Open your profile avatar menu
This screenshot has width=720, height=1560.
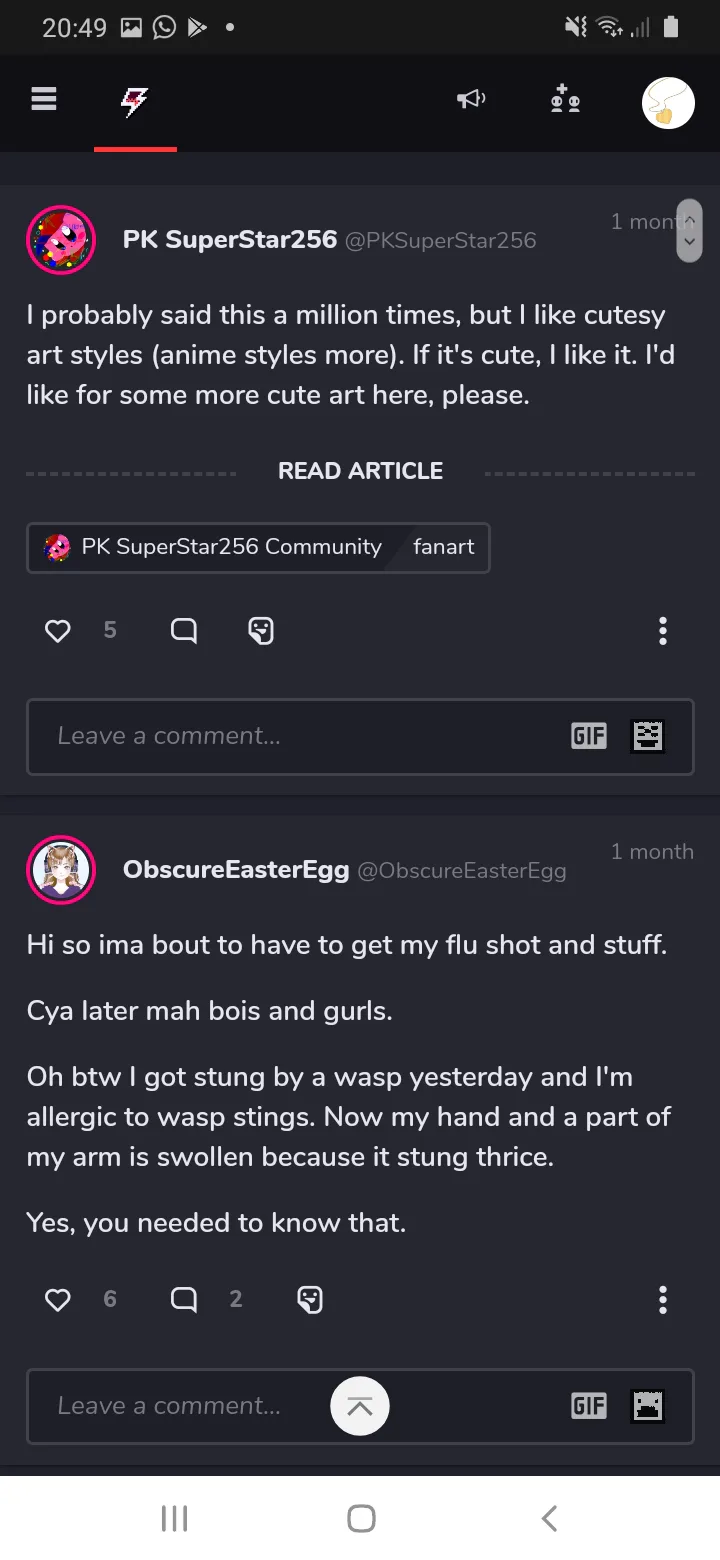[x=667, y=102]
